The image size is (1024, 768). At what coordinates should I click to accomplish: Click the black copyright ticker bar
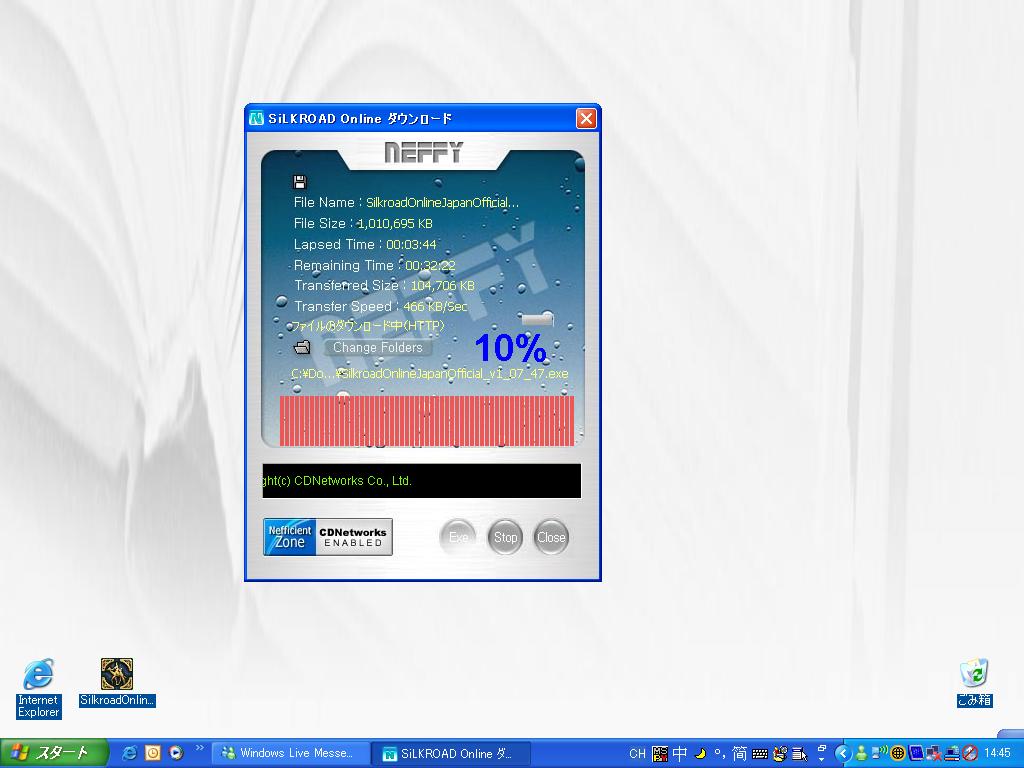422,481
